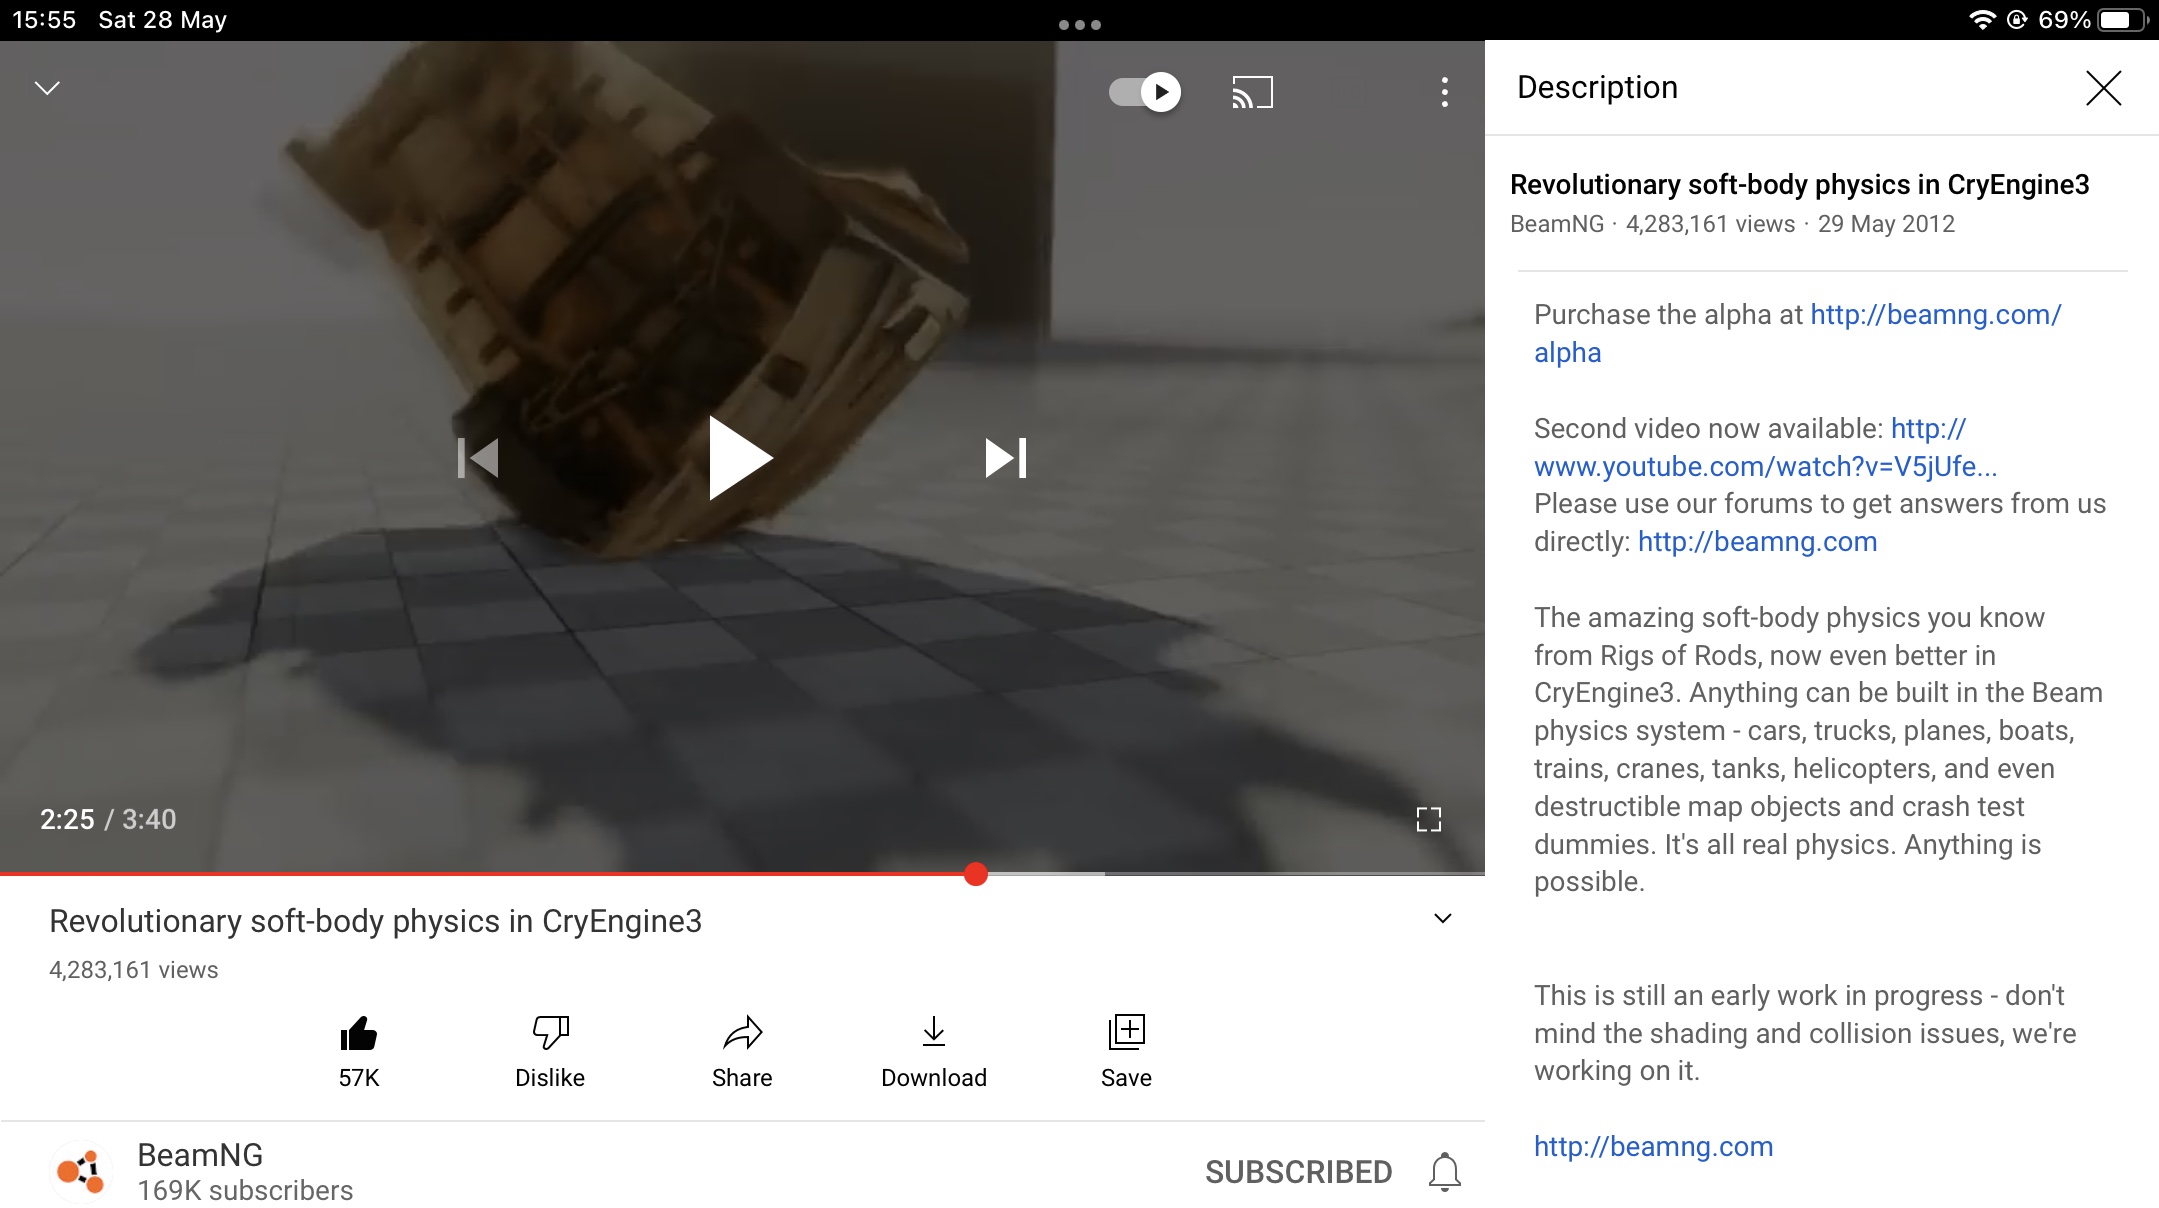2159x1208 pixels.
Task: Toggle the autoplay switch
Action: click(x=1145, y=92)
